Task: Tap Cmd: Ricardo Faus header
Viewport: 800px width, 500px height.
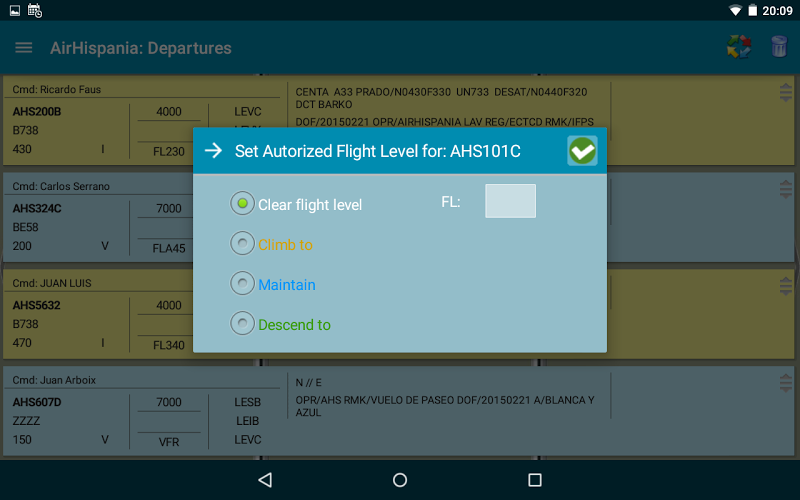Action: tap(57, 89)
